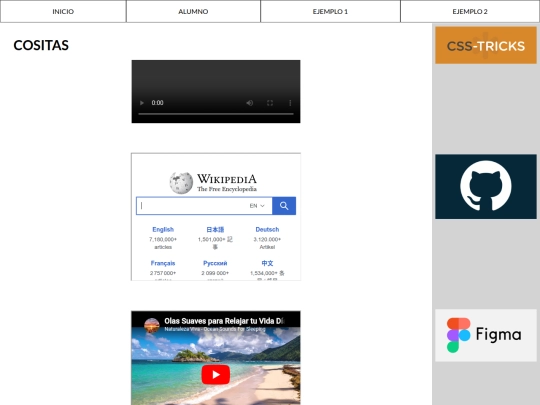Click the YouTube red play button
The image size is (540, 405).
(216, 374)
